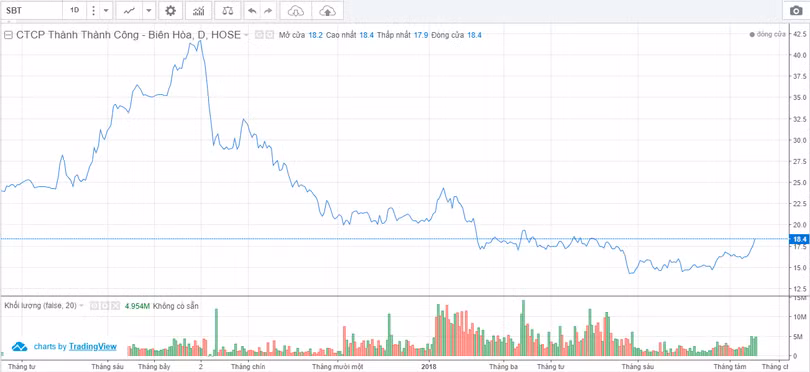Click the SBT symbol input field
810x372 pixels.
pos(31,10)
